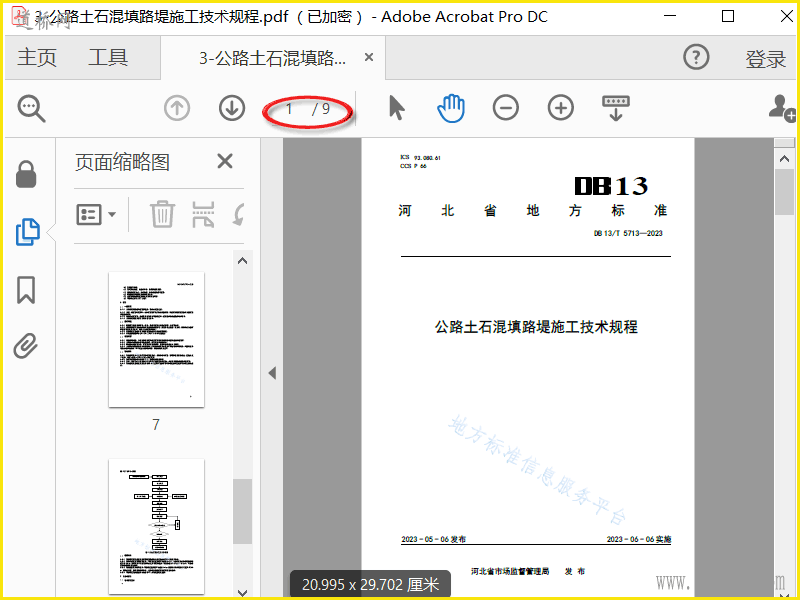This screenshot has width=800, height=600.
Task: Activate the hand pan tool
Action: [x=451, y=108]
